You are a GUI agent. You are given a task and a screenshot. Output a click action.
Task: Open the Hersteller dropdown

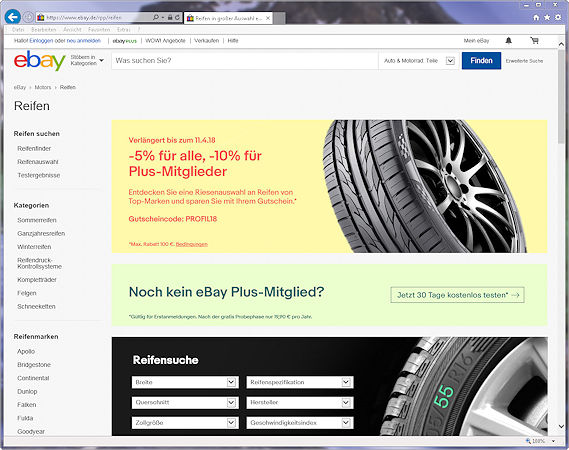(x=300, y=402)
